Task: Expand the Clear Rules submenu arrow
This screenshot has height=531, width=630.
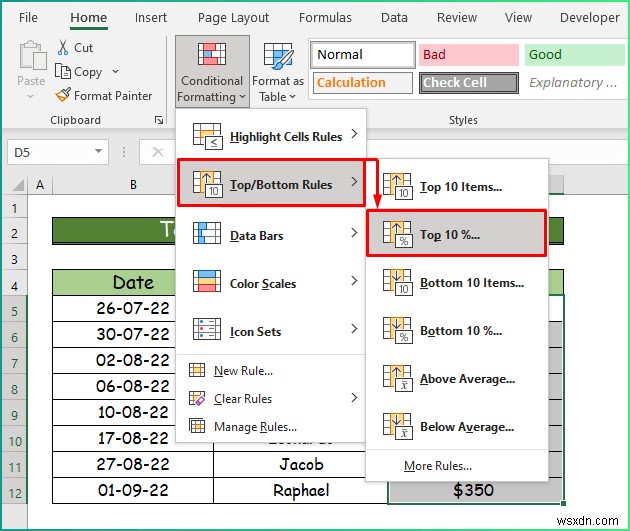Action: pyautogui.click(x=354, y=398)
